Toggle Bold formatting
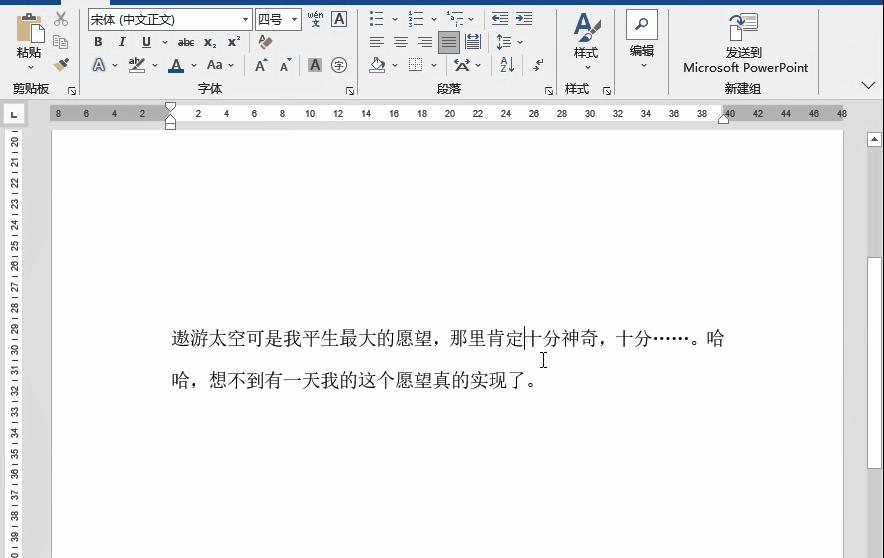 click(98, 42)
